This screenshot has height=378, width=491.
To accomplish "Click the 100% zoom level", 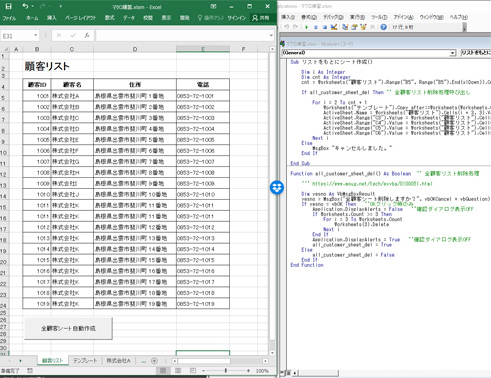I will coord(262,371).
